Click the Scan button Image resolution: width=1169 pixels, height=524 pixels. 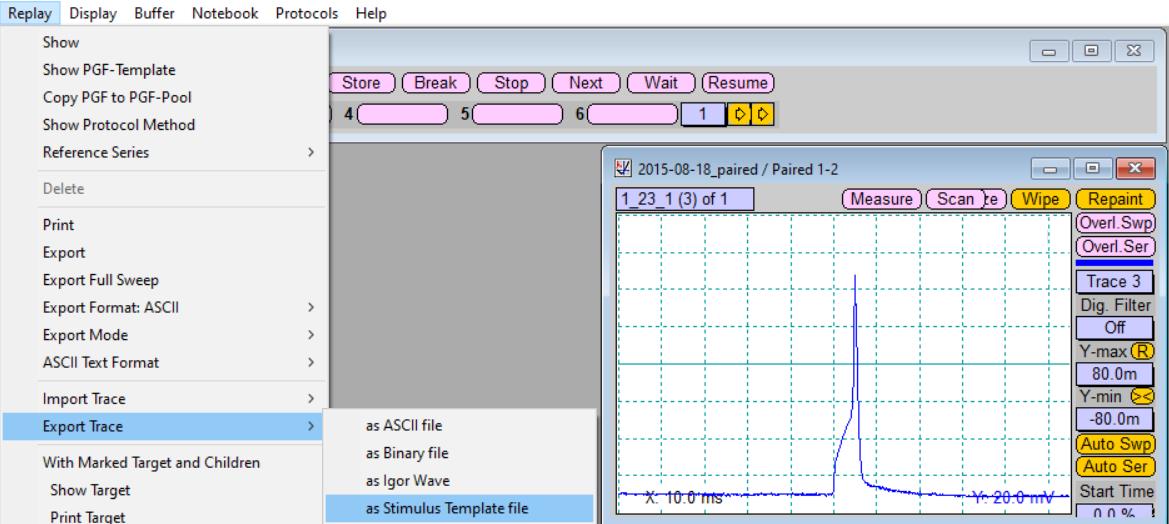956,199
